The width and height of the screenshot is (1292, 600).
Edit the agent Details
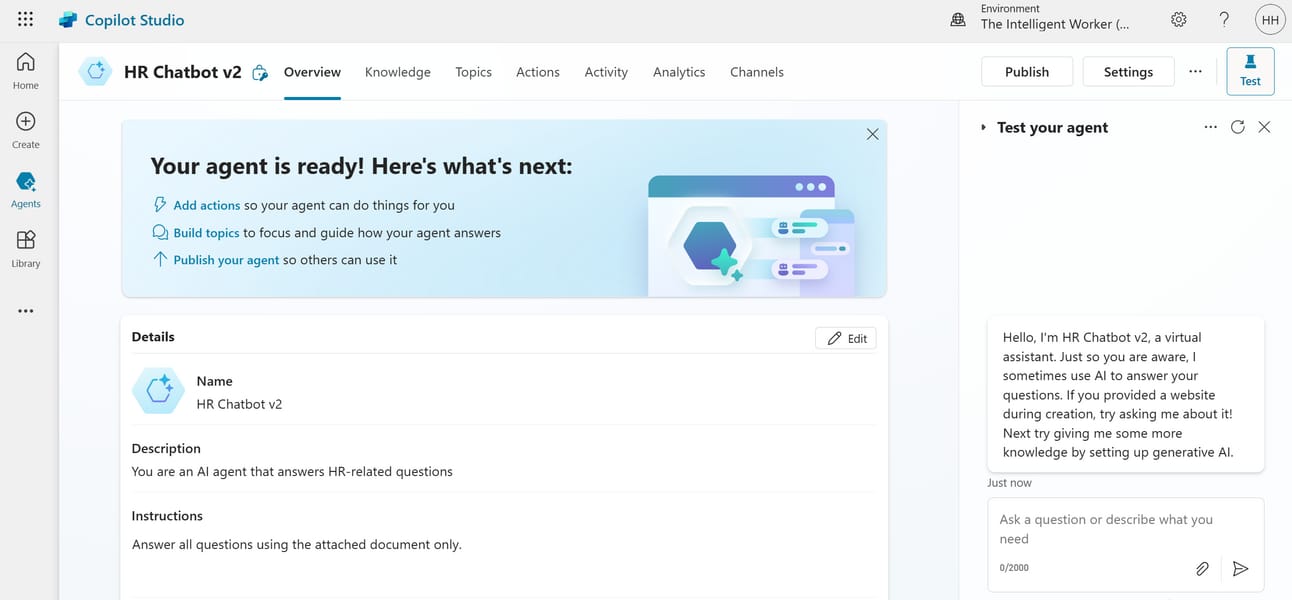pos(846,338)
